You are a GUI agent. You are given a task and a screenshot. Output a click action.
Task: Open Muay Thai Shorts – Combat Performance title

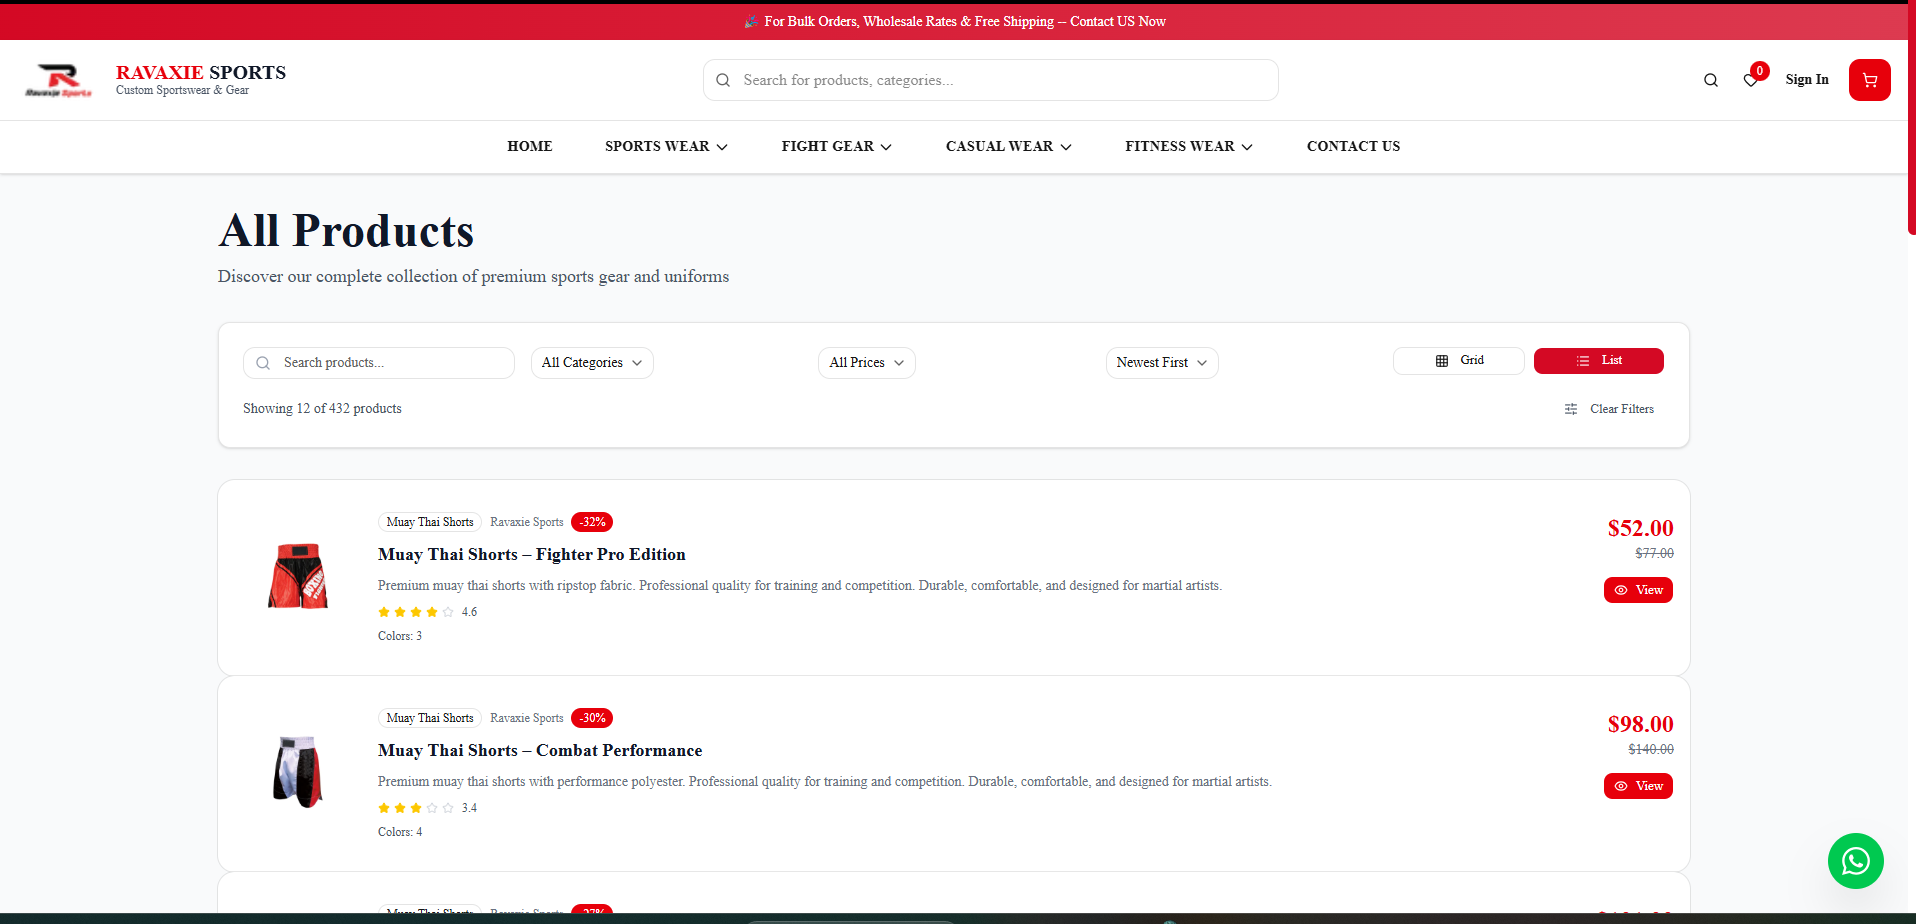point(540,751)
